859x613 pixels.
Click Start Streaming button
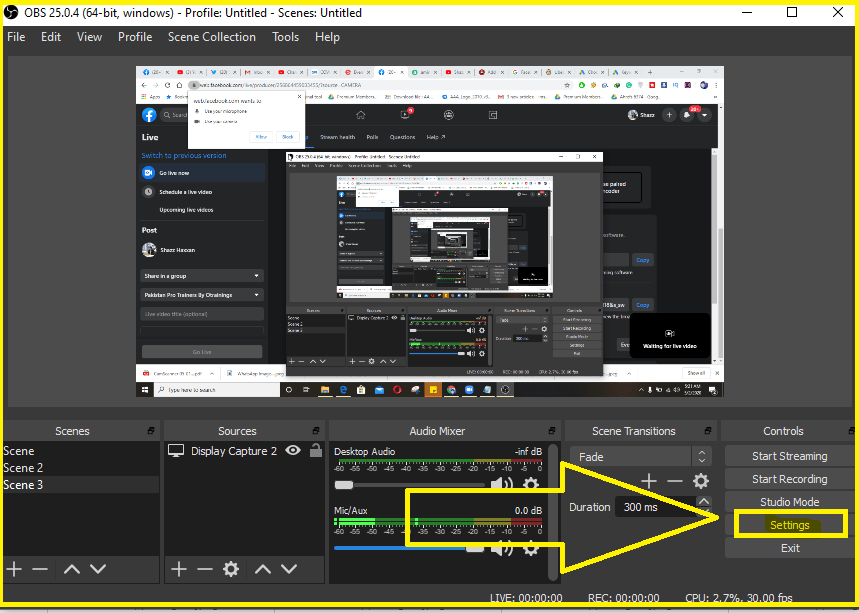(x=789, y=456)
